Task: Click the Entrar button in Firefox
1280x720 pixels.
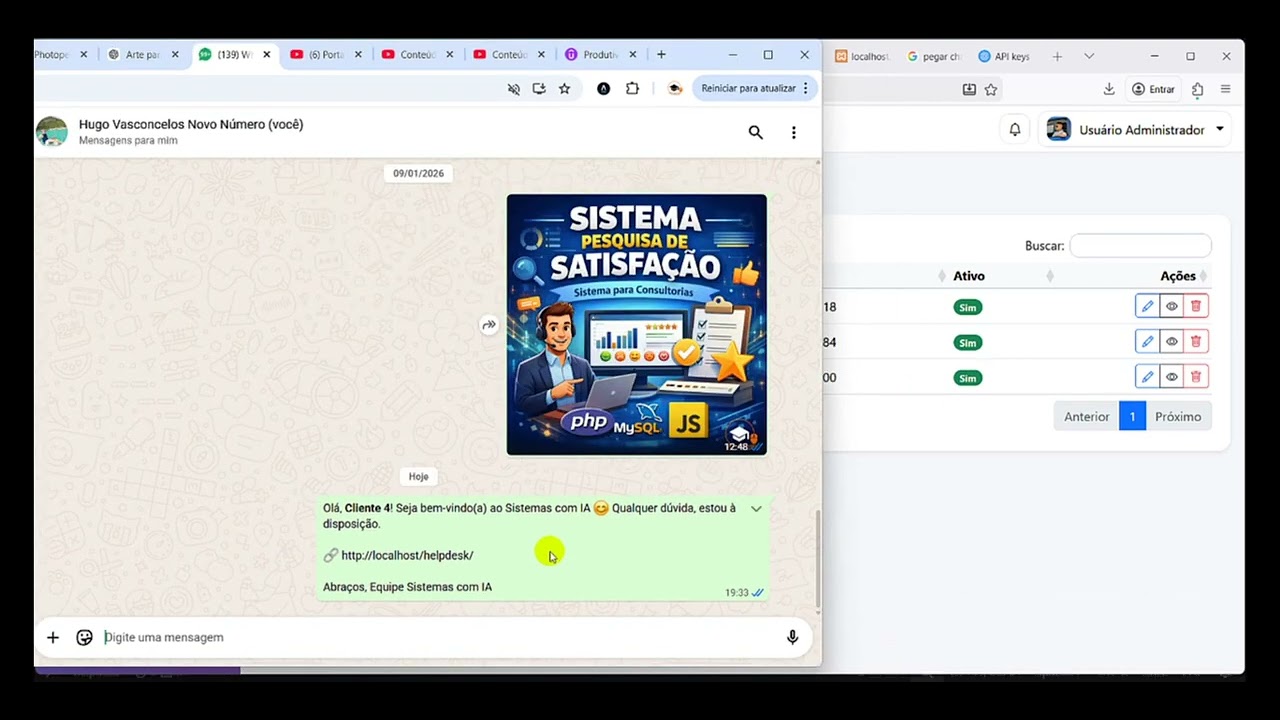Action: (x=1153, y=89)
